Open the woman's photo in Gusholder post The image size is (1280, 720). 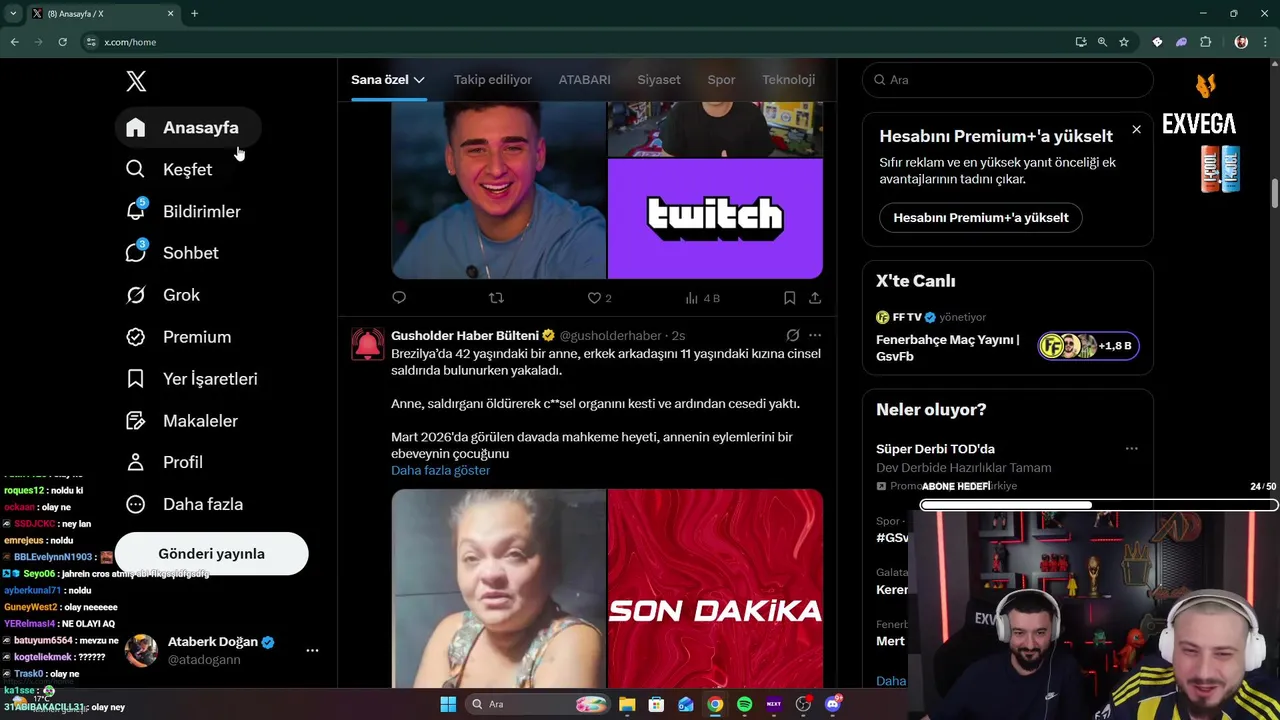[499, 589]
